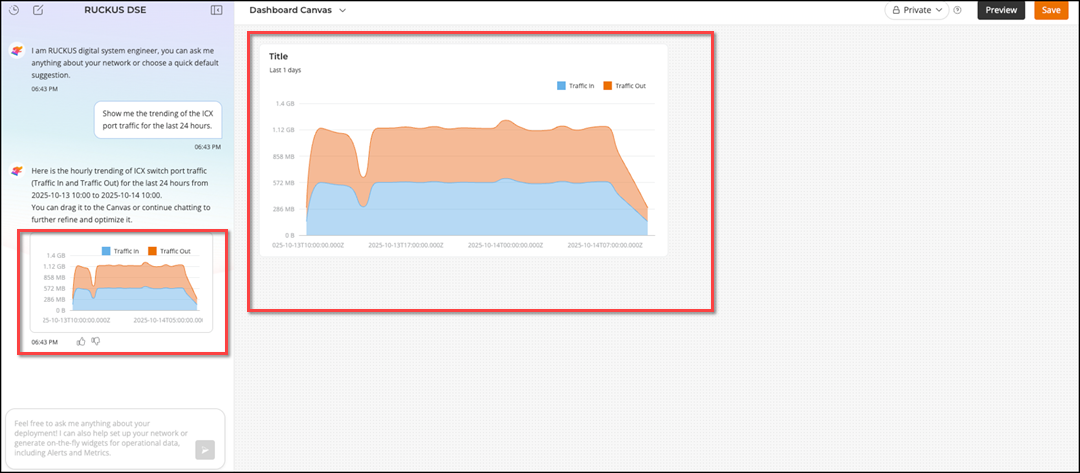
Task: Click the thumbs down feedback icon
Action: click(96, 341)
